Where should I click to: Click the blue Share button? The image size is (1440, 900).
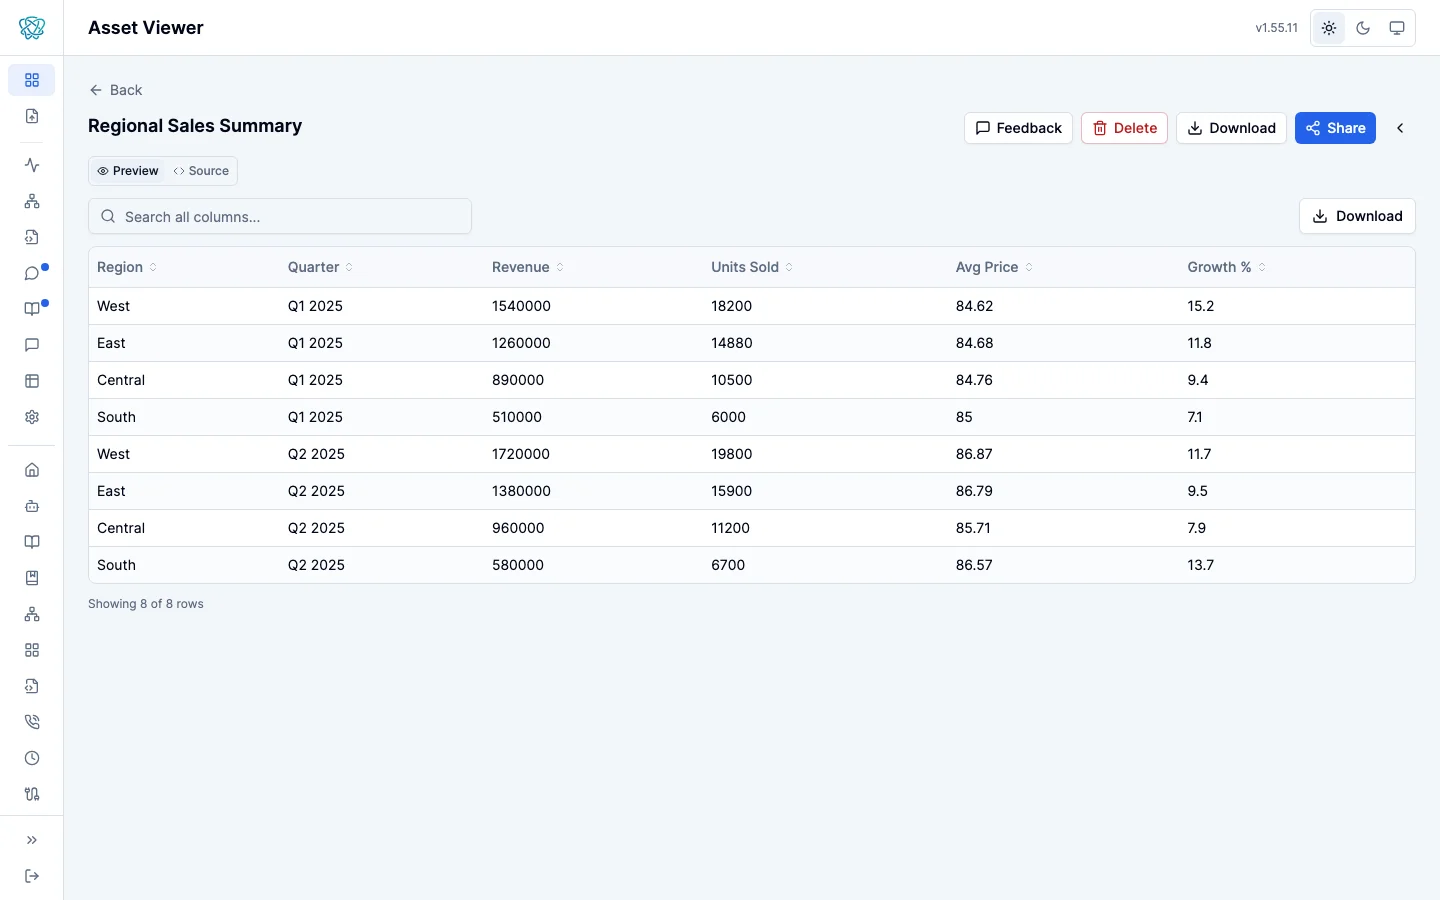1335,128
